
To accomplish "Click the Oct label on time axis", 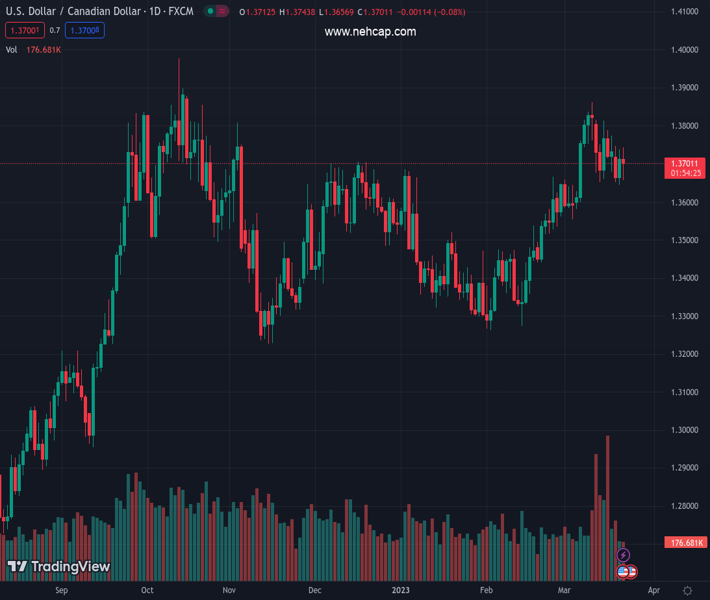I will coord(147,590).
